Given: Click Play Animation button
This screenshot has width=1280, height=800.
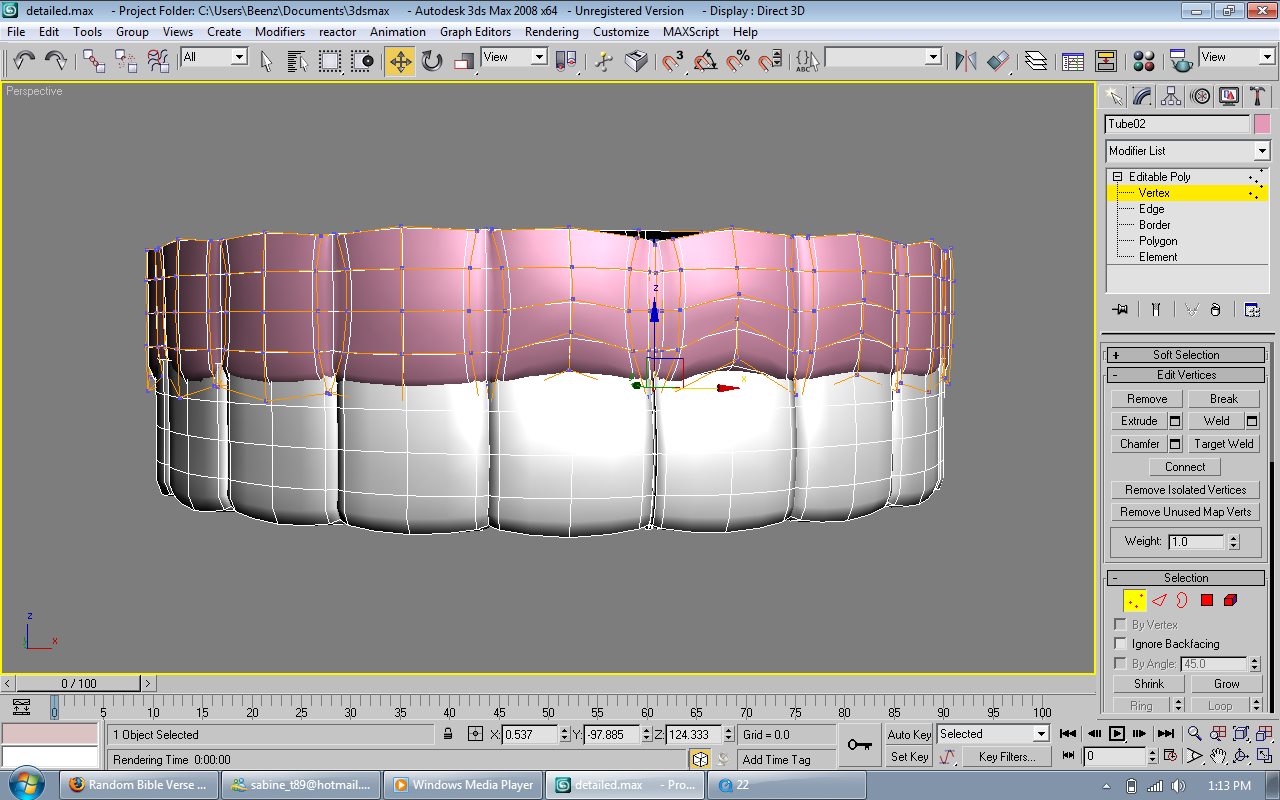Looking at the screenshot, I should [x=1116, y=734].
